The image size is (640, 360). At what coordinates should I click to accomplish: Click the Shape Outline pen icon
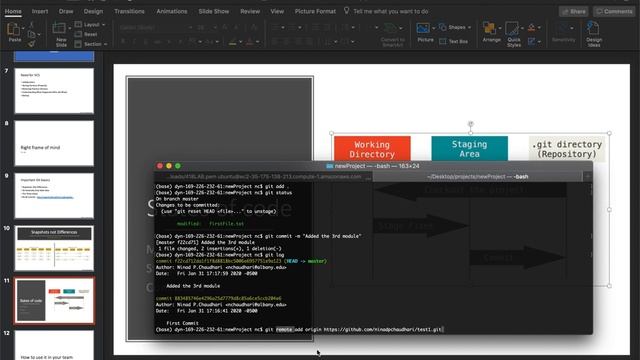click(x=531, y=41)
